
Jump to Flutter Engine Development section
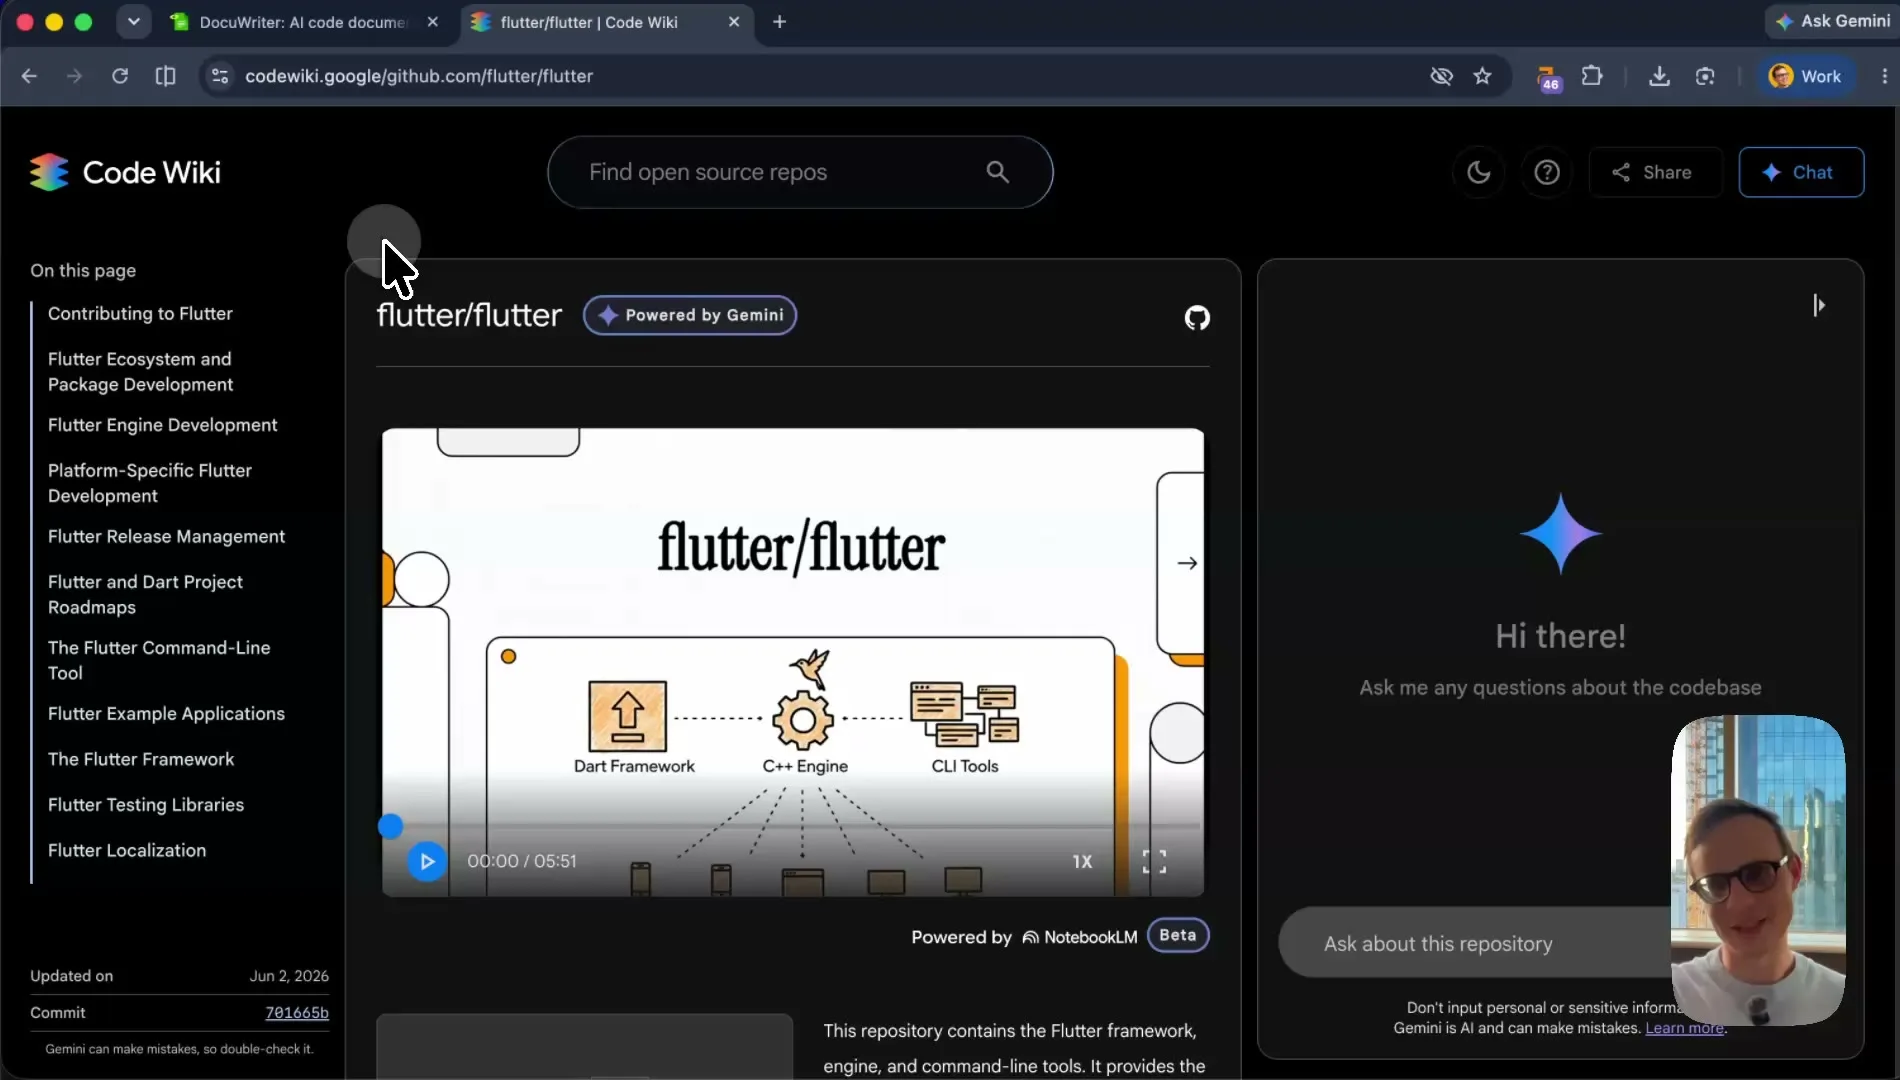162,425
